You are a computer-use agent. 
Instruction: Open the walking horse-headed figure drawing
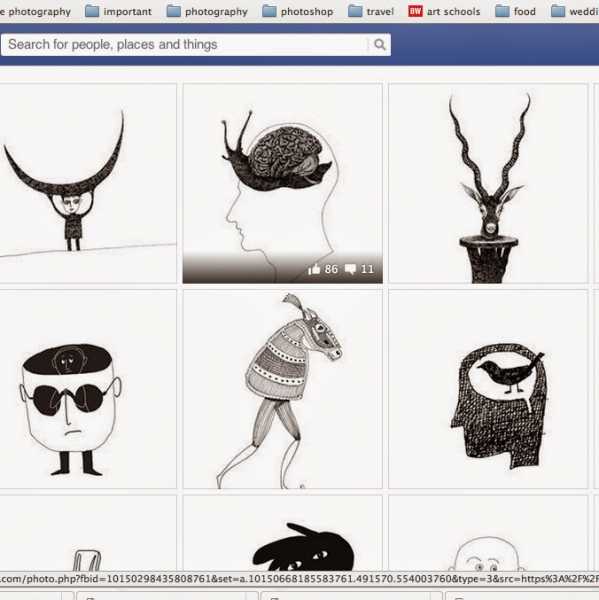[282, 389]
